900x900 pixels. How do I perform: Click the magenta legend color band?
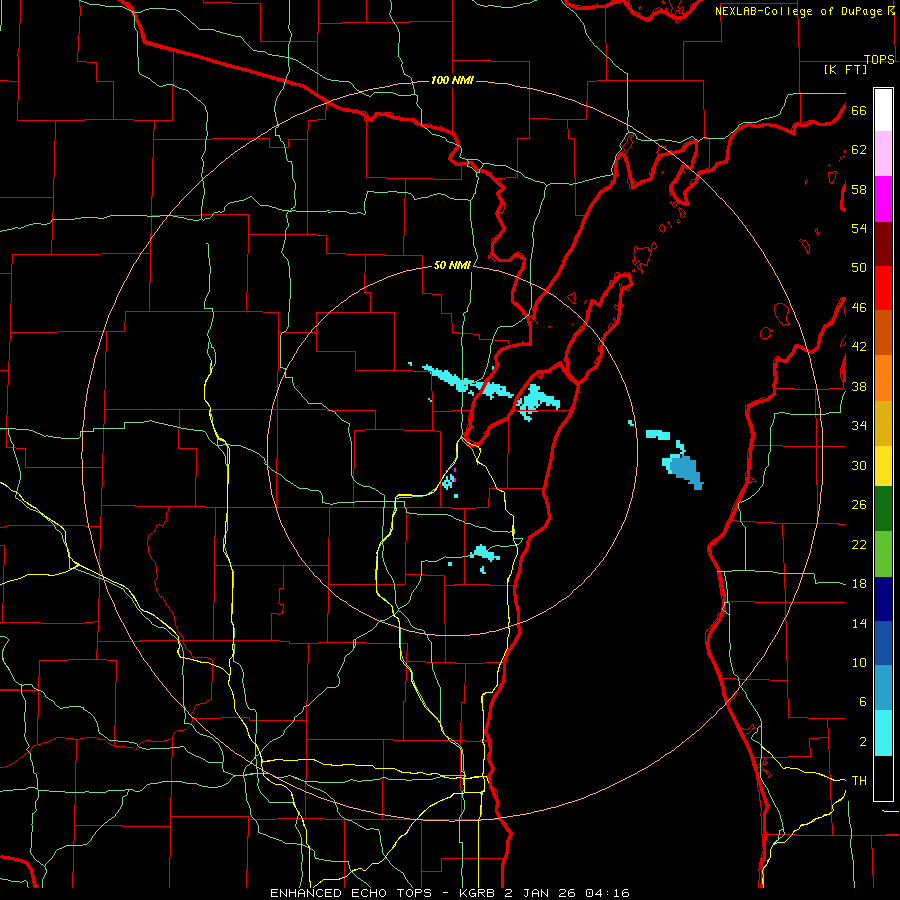883,199
